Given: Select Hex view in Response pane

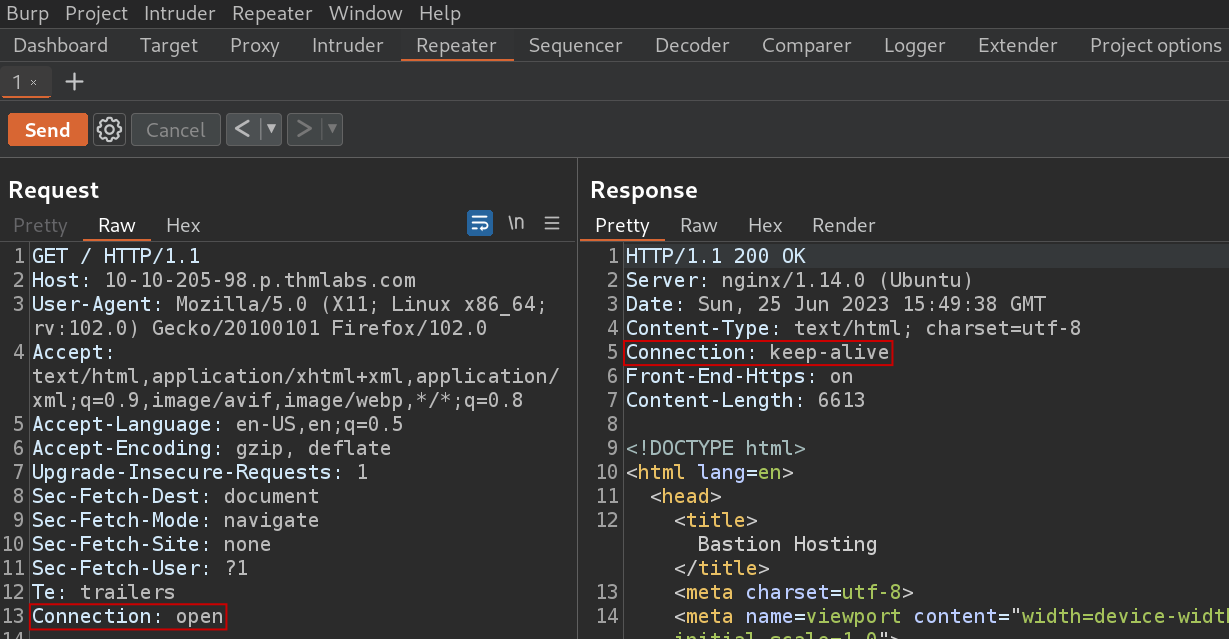Looking at the screenshot, I should [x=765, y=225].
